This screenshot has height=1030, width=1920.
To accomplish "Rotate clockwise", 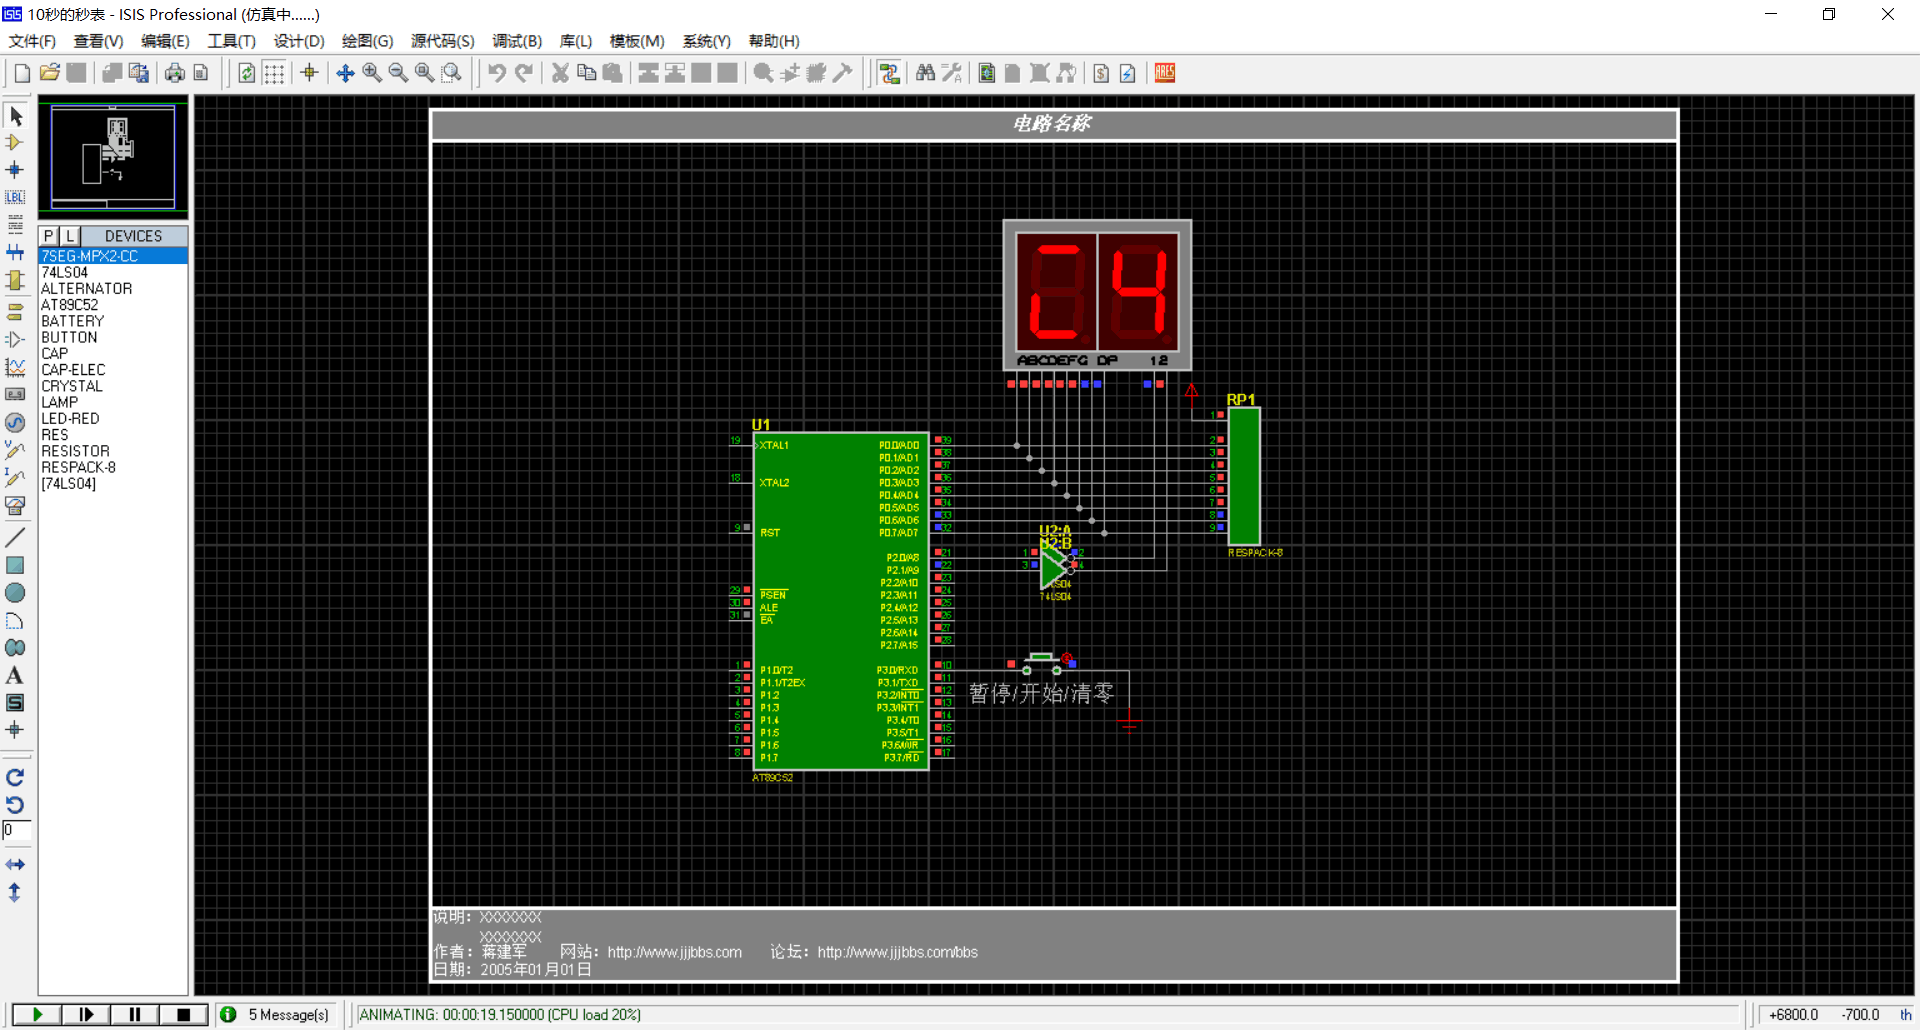I will tap(15, 777).
